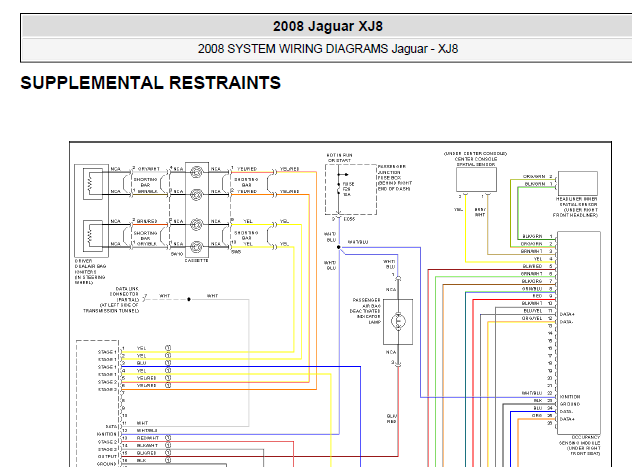Click the "2008 Jaguar XJ8" title
This screenshot has height=467, width=632.
pos(328,26)
